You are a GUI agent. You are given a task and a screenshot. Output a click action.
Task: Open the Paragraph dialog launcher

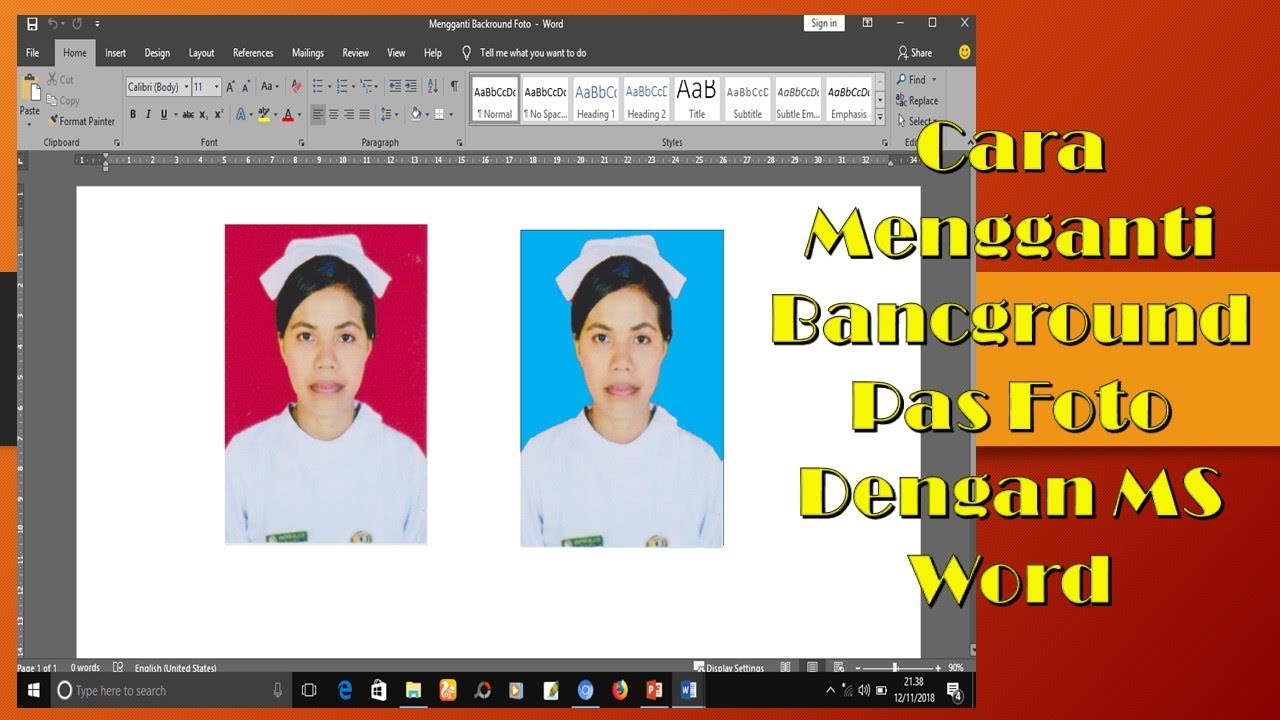tap(458, 143)
